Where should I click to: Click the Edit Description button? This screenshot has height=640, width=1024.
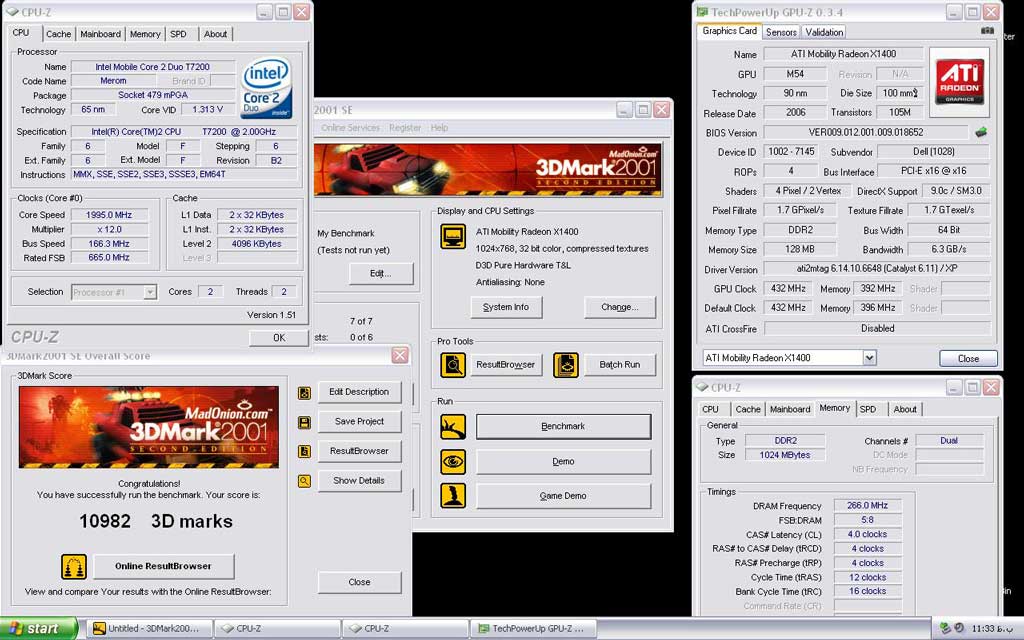[359, 392]
